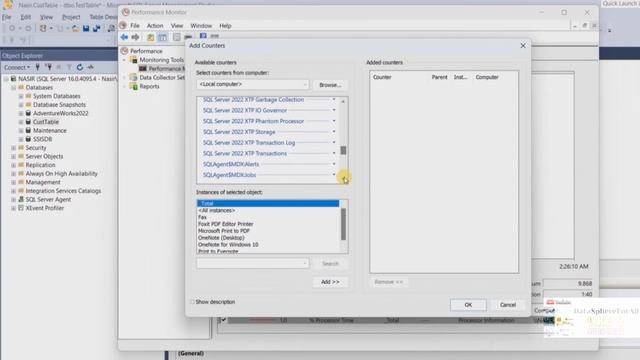Click the scrollbar thumb of available counters list
640x360 pixels.
pyautogui.click(x=343, y=150)
